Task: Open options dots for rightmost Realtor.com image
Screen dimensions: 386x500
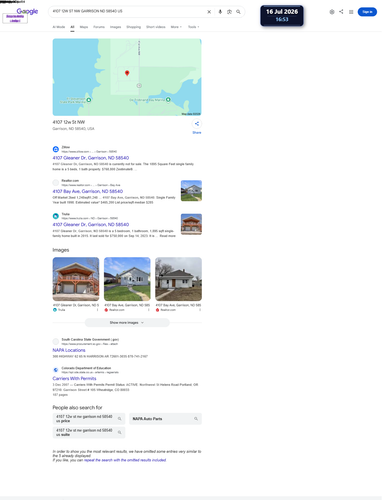Action: click(200, 310)
